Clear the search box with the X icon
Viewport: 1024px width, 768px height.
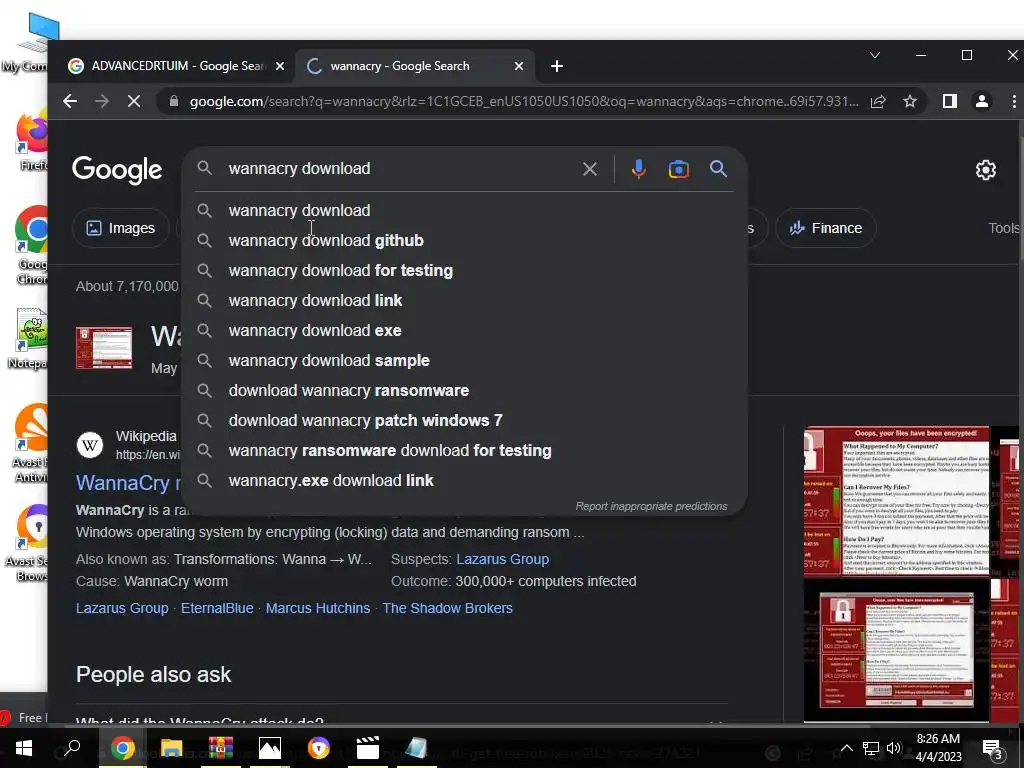click(590, 169)
